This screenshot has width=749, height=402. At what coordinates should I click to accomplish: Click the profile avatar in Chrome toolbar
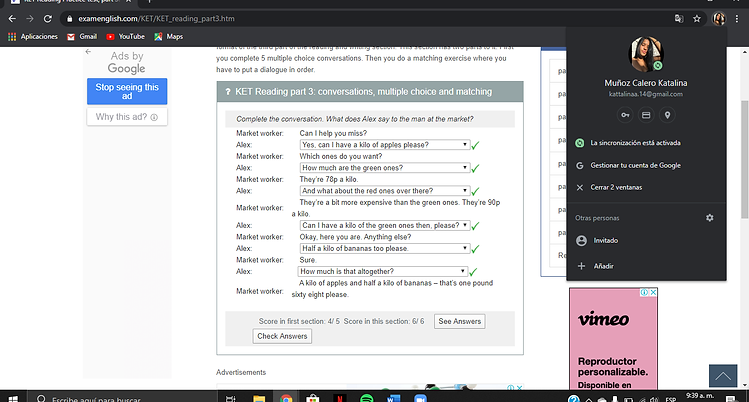coord(718,19)
